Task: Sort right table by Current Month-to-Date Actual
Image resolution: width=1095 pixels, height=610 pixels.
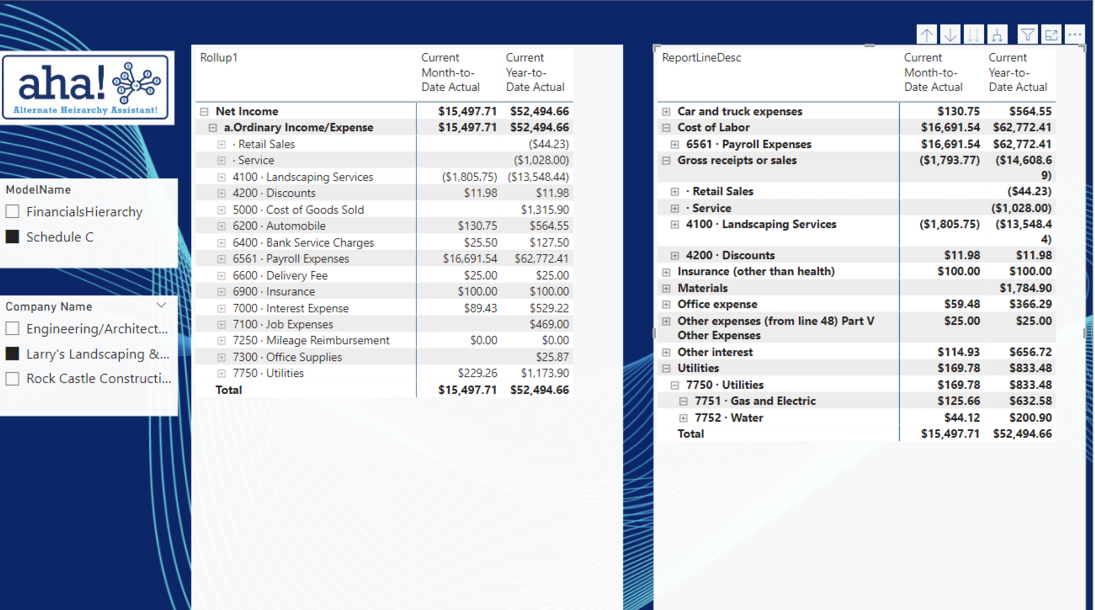Action: coord(933,72)
